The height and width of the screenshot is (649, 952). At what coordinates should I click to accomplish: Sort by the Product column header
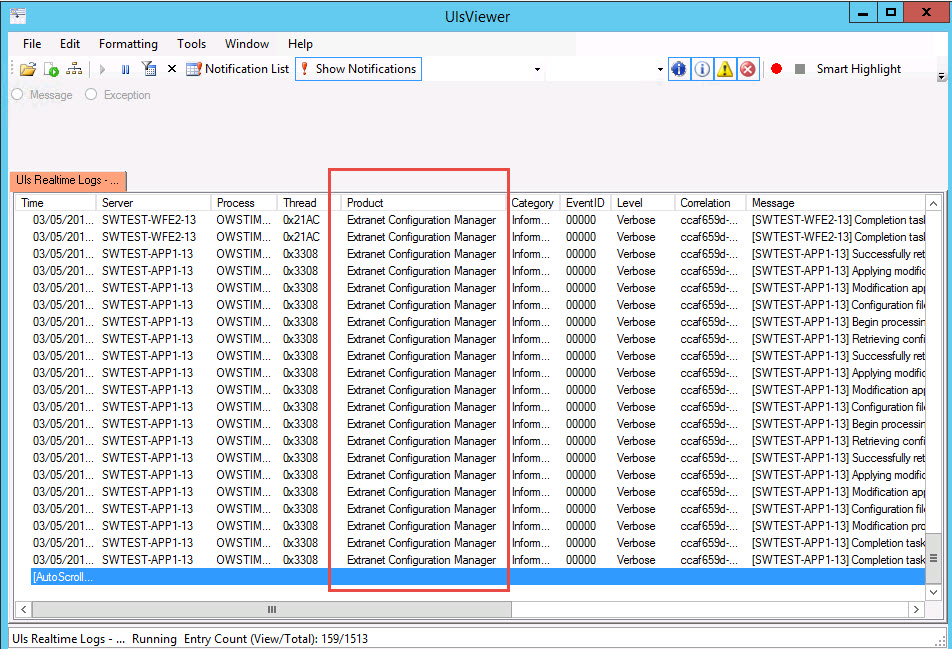424,203
